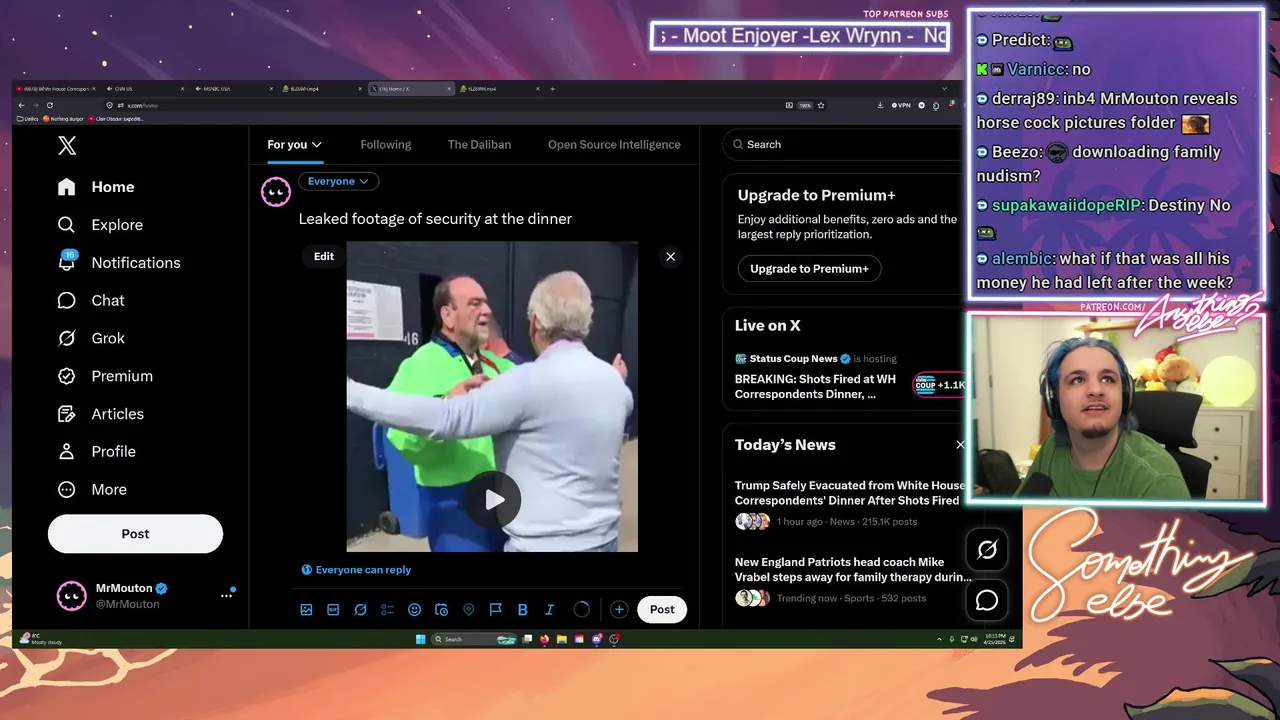
Task: Schedule post icon in composer
Action: 441,610
